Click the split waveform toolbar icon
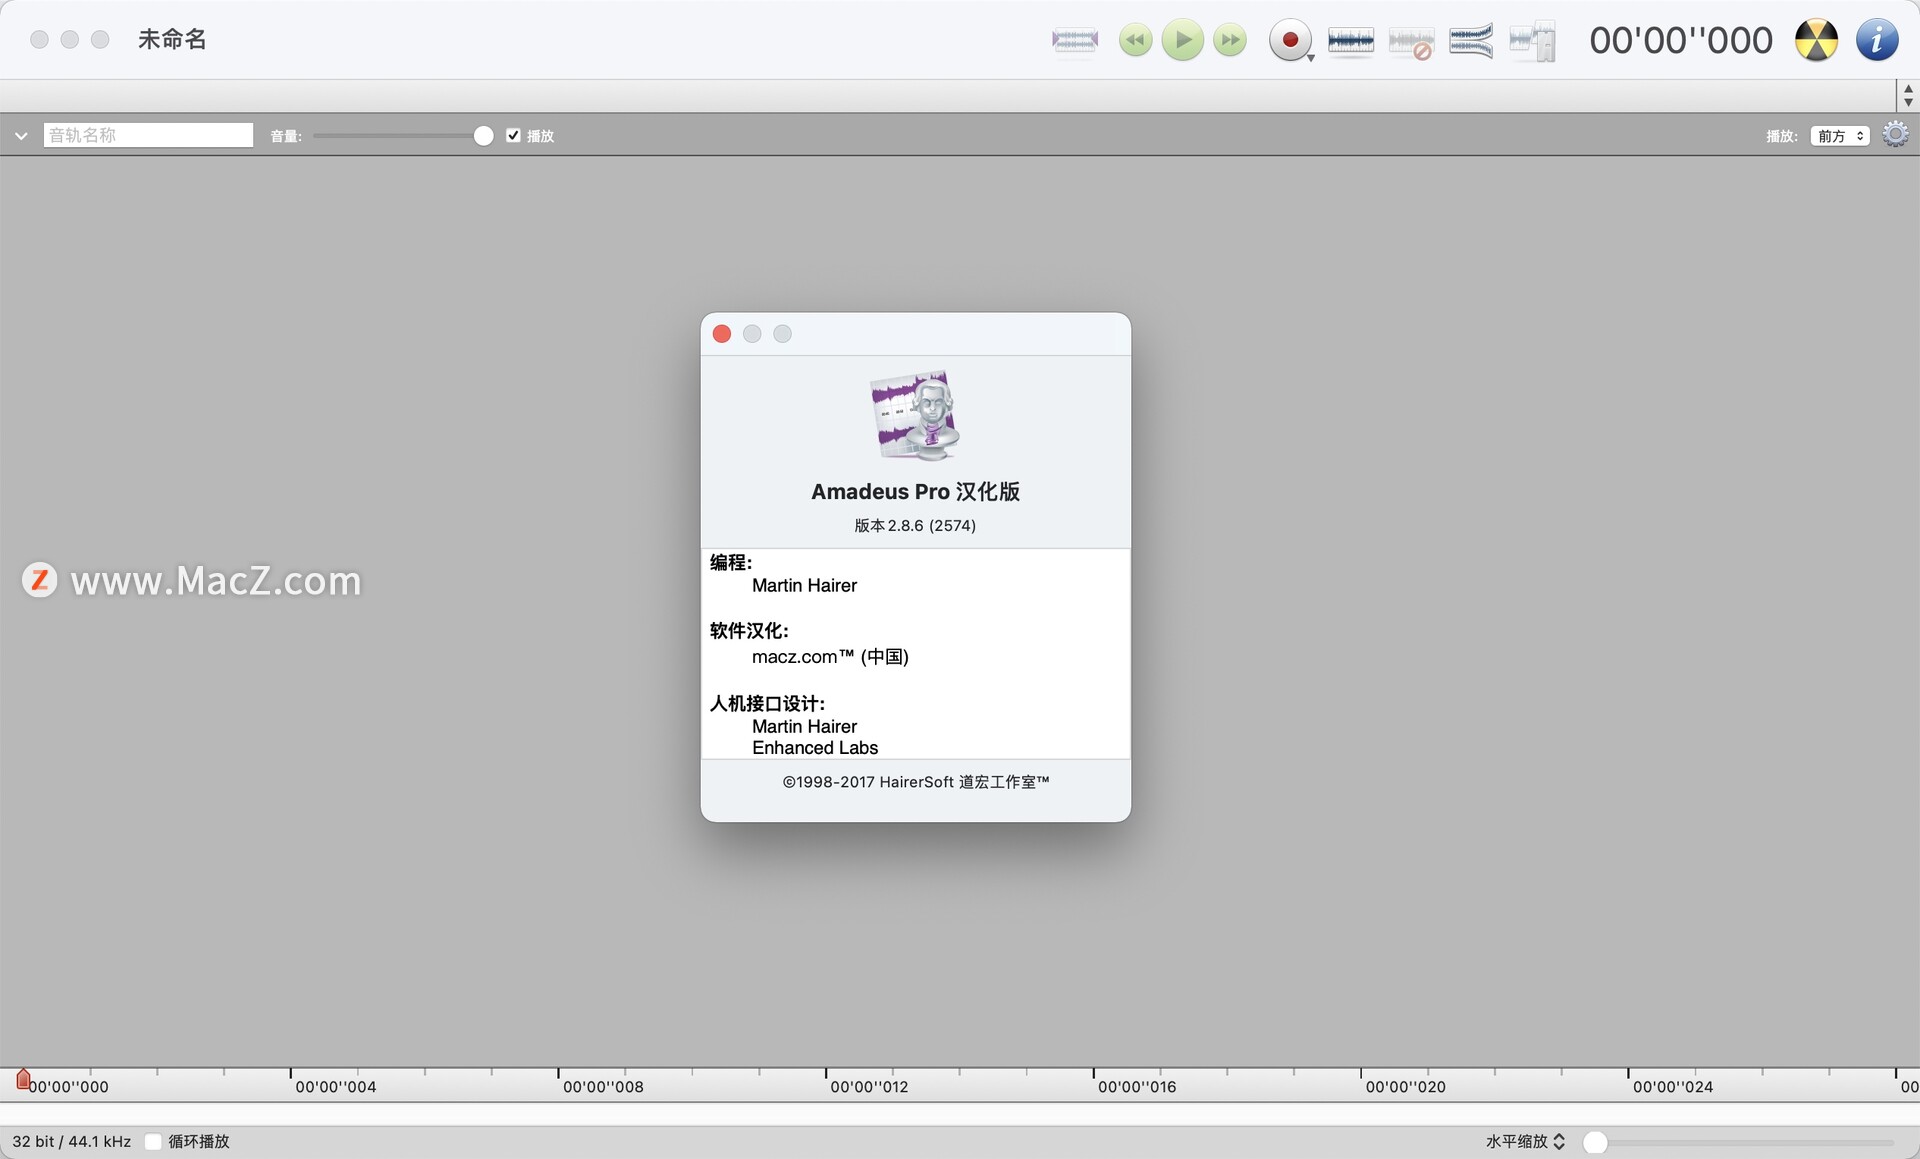Screen dimensions: 1920x1159 [1532, 41]
